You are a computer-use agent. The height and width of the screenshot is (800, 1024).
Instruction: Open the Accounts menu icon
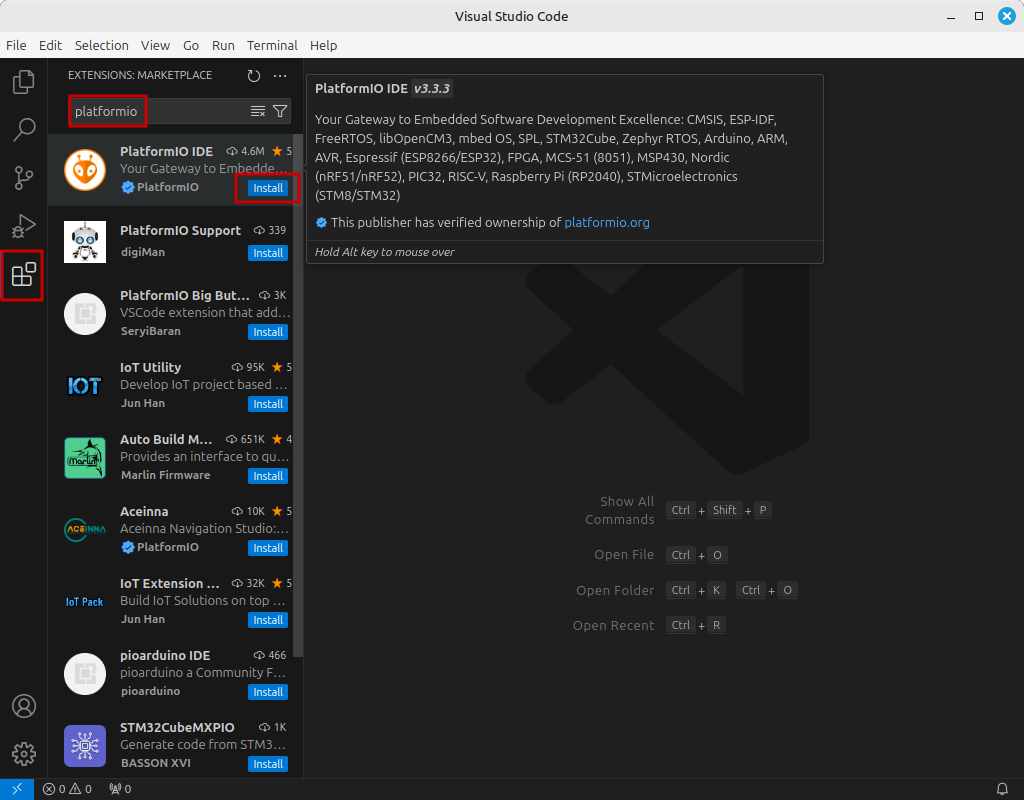pos(24,706)
